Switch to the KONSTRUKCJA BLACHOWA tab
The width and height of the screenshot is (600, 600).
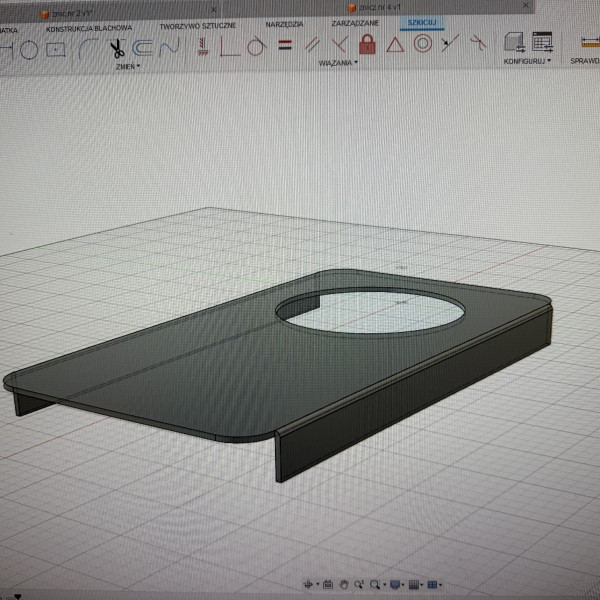coord(89,28)
